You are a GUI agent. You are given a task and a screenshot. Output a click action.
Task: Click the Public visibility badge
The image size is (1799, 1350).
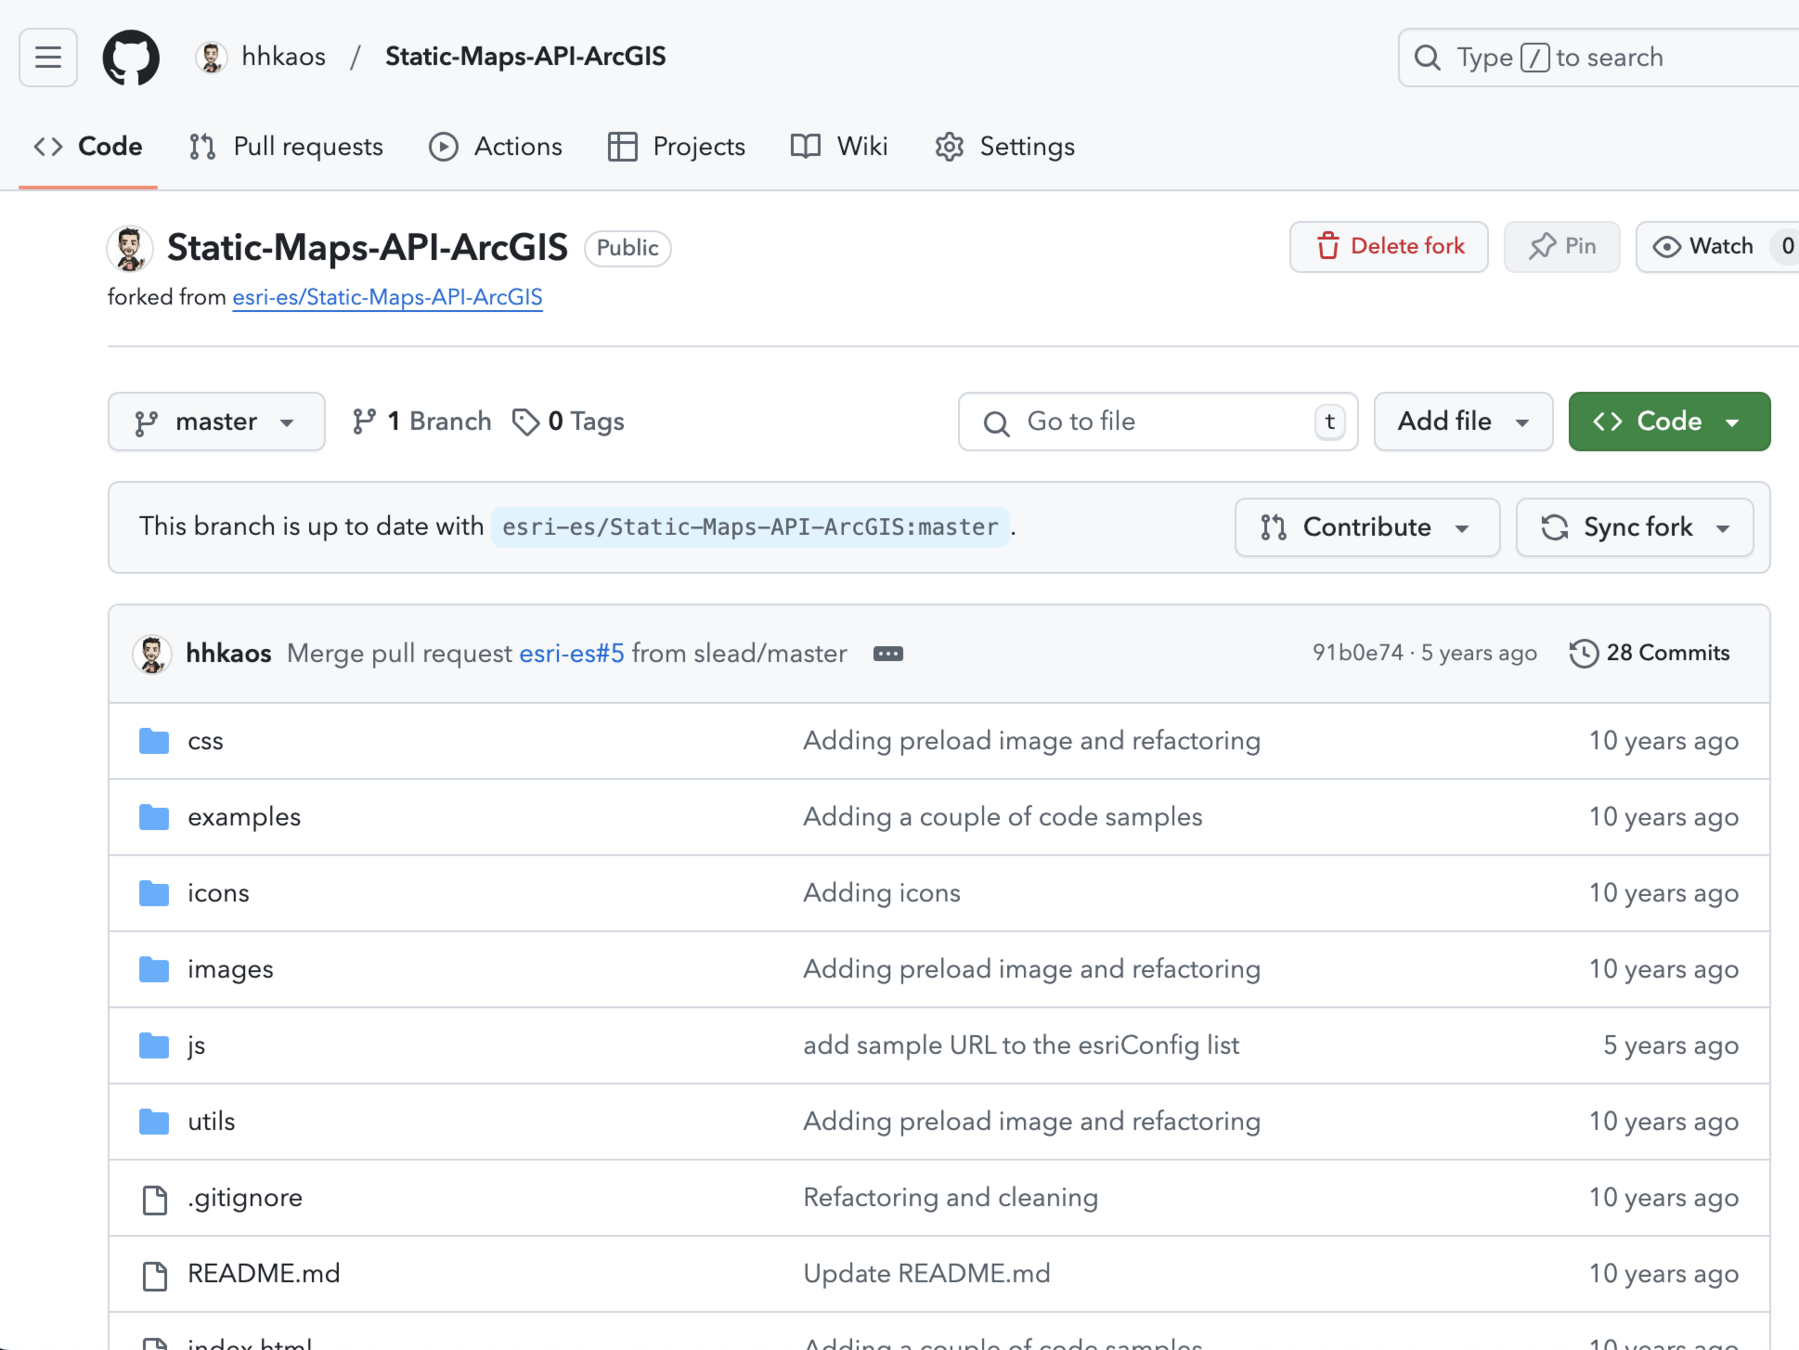(628, 248)
